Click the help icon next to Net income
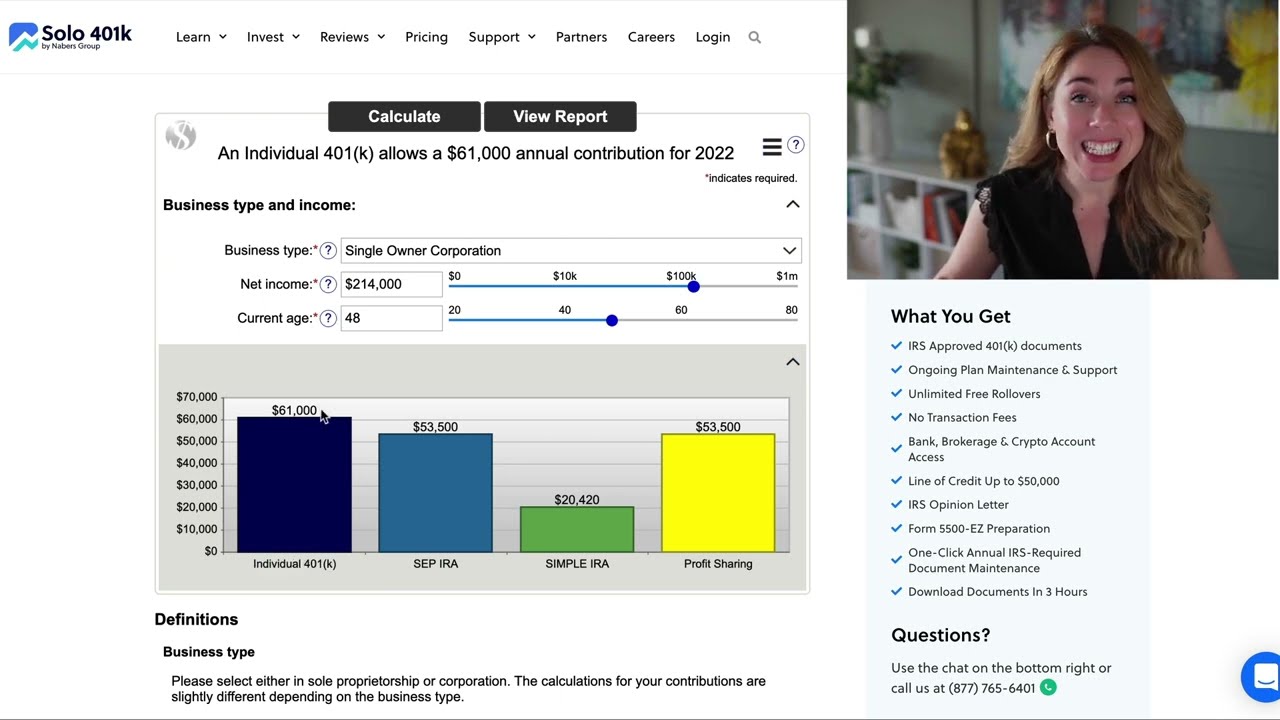Viewport: 1280px width, 720px height. pyautogui.click(x=328, y=285)
